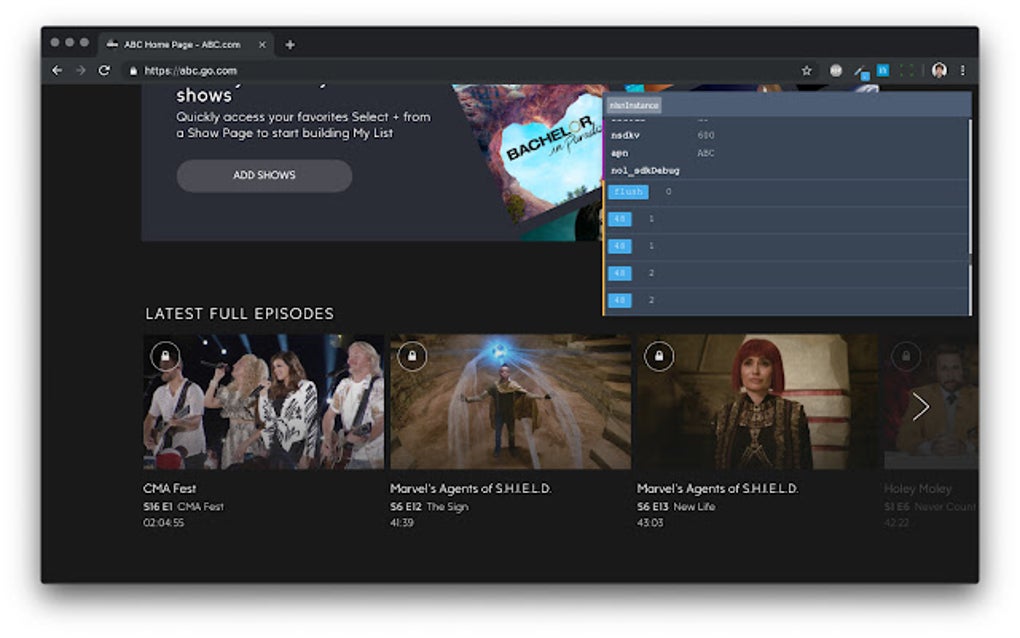Advance the episode carousel with the right arrow
This screenshot has height=638, width=1020.
921,407
